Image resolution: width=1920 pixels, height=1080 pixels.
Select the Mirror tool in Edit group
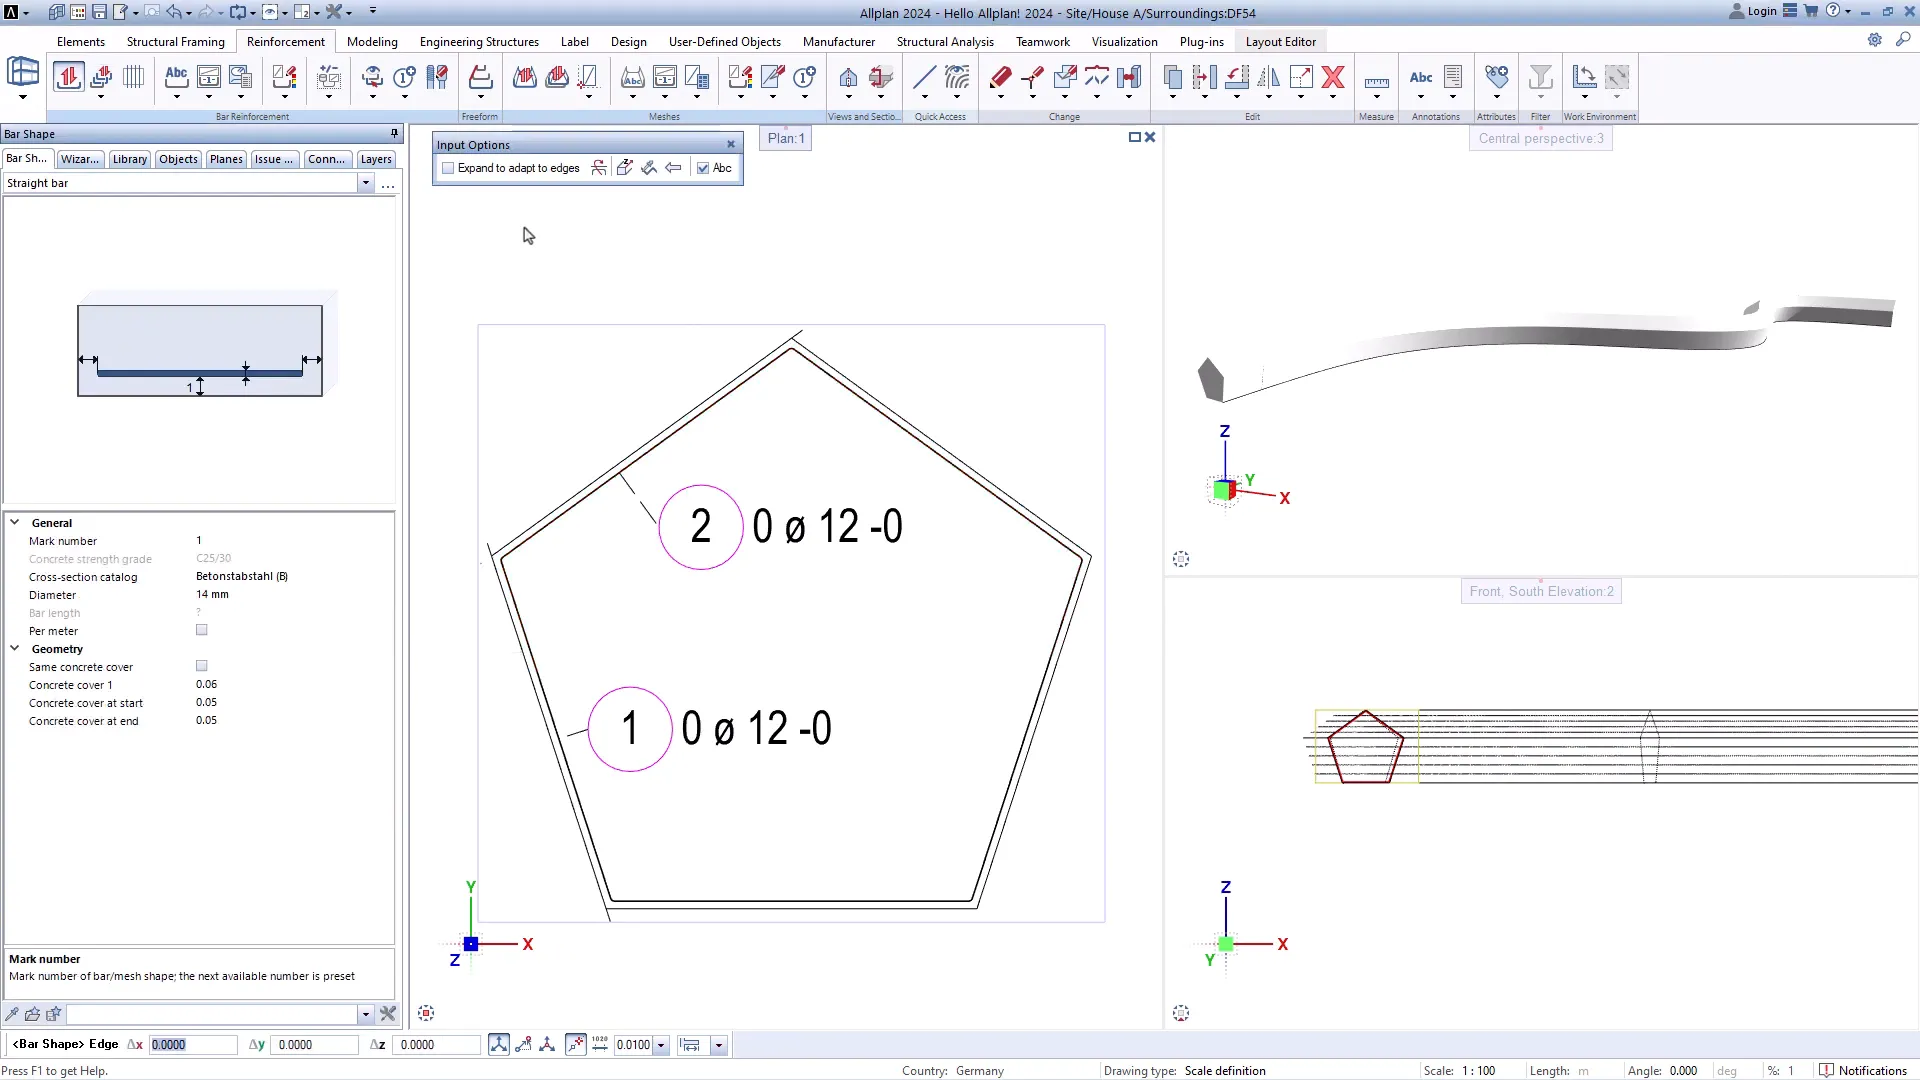pos(1270,78)
